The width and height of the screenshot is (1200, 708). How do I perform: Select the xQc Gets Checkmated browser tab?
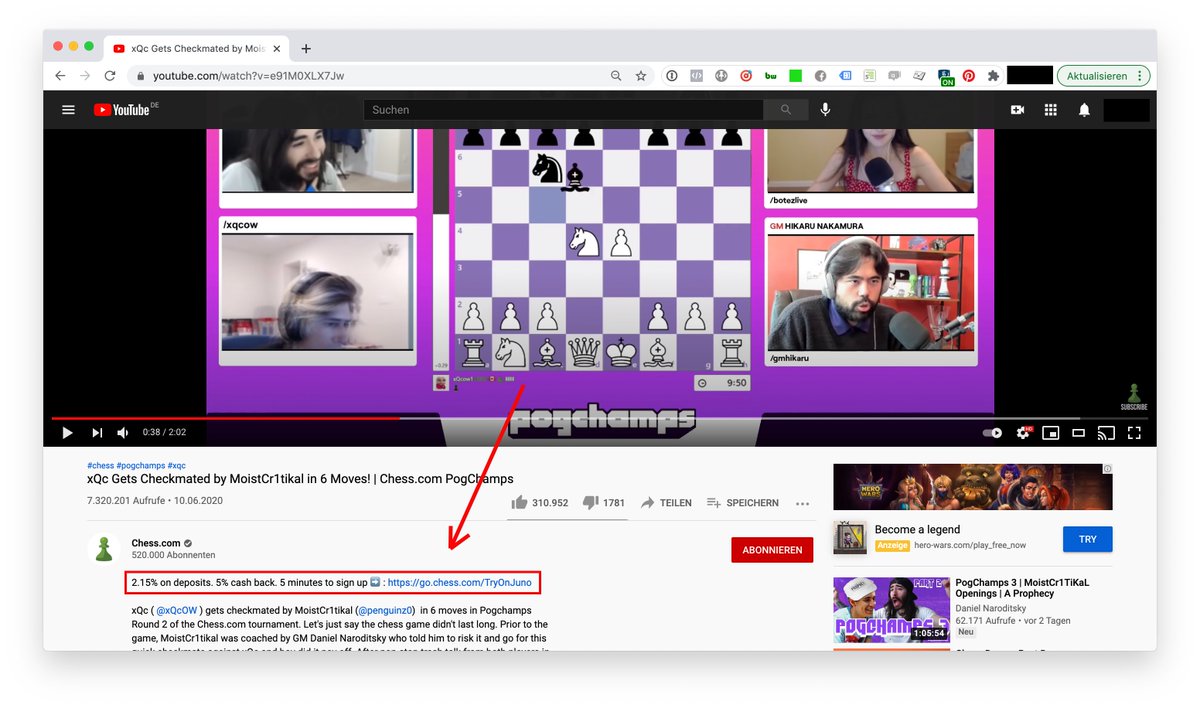(197, 48)
